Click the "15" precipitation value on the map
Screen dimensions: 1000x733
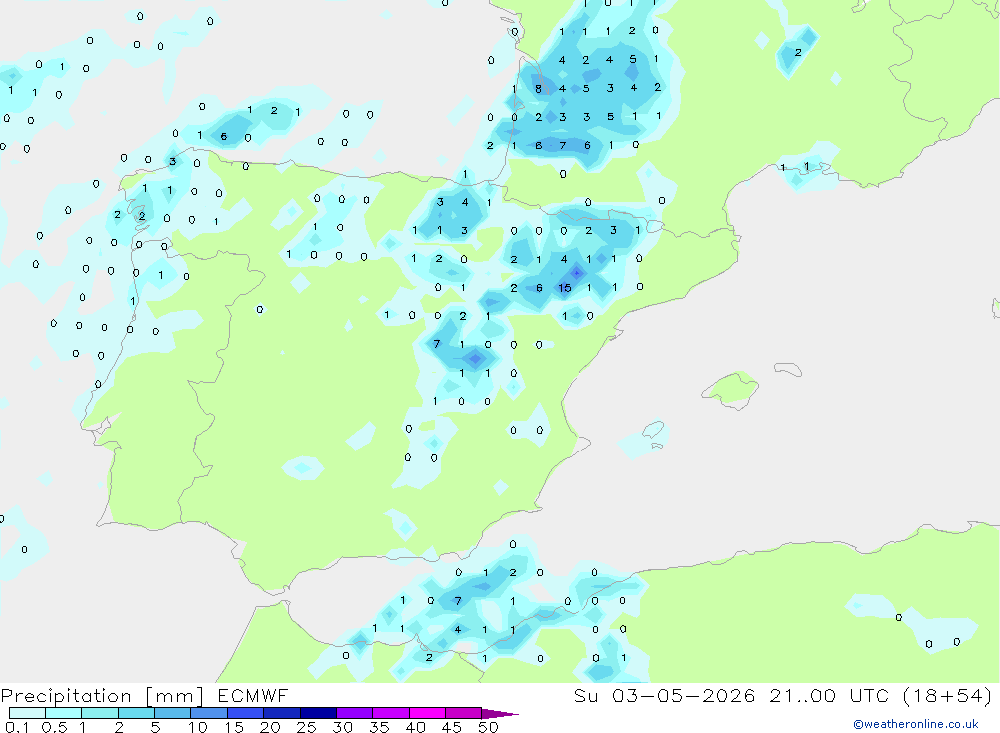[565, 288]
